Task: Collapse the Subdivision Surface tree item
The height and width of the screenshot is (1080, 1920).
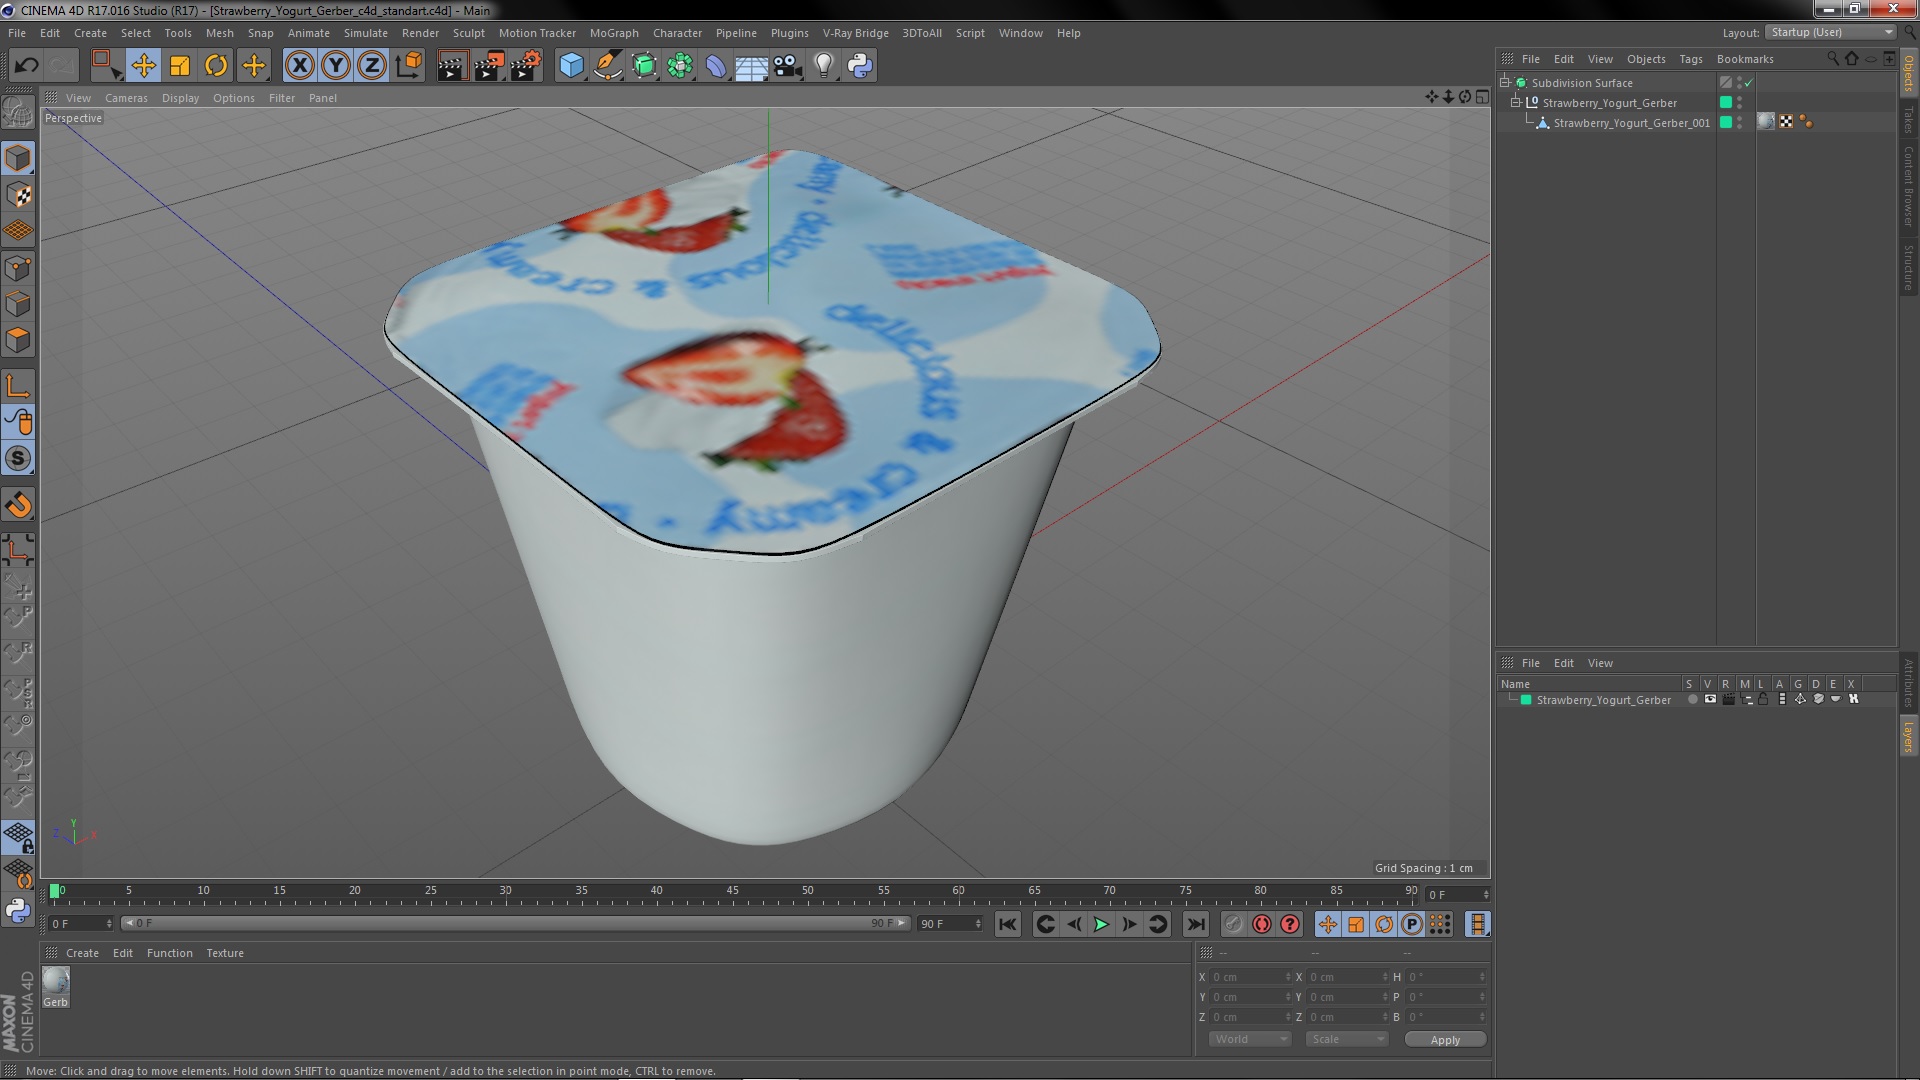Action: [x=1505, y=82]
